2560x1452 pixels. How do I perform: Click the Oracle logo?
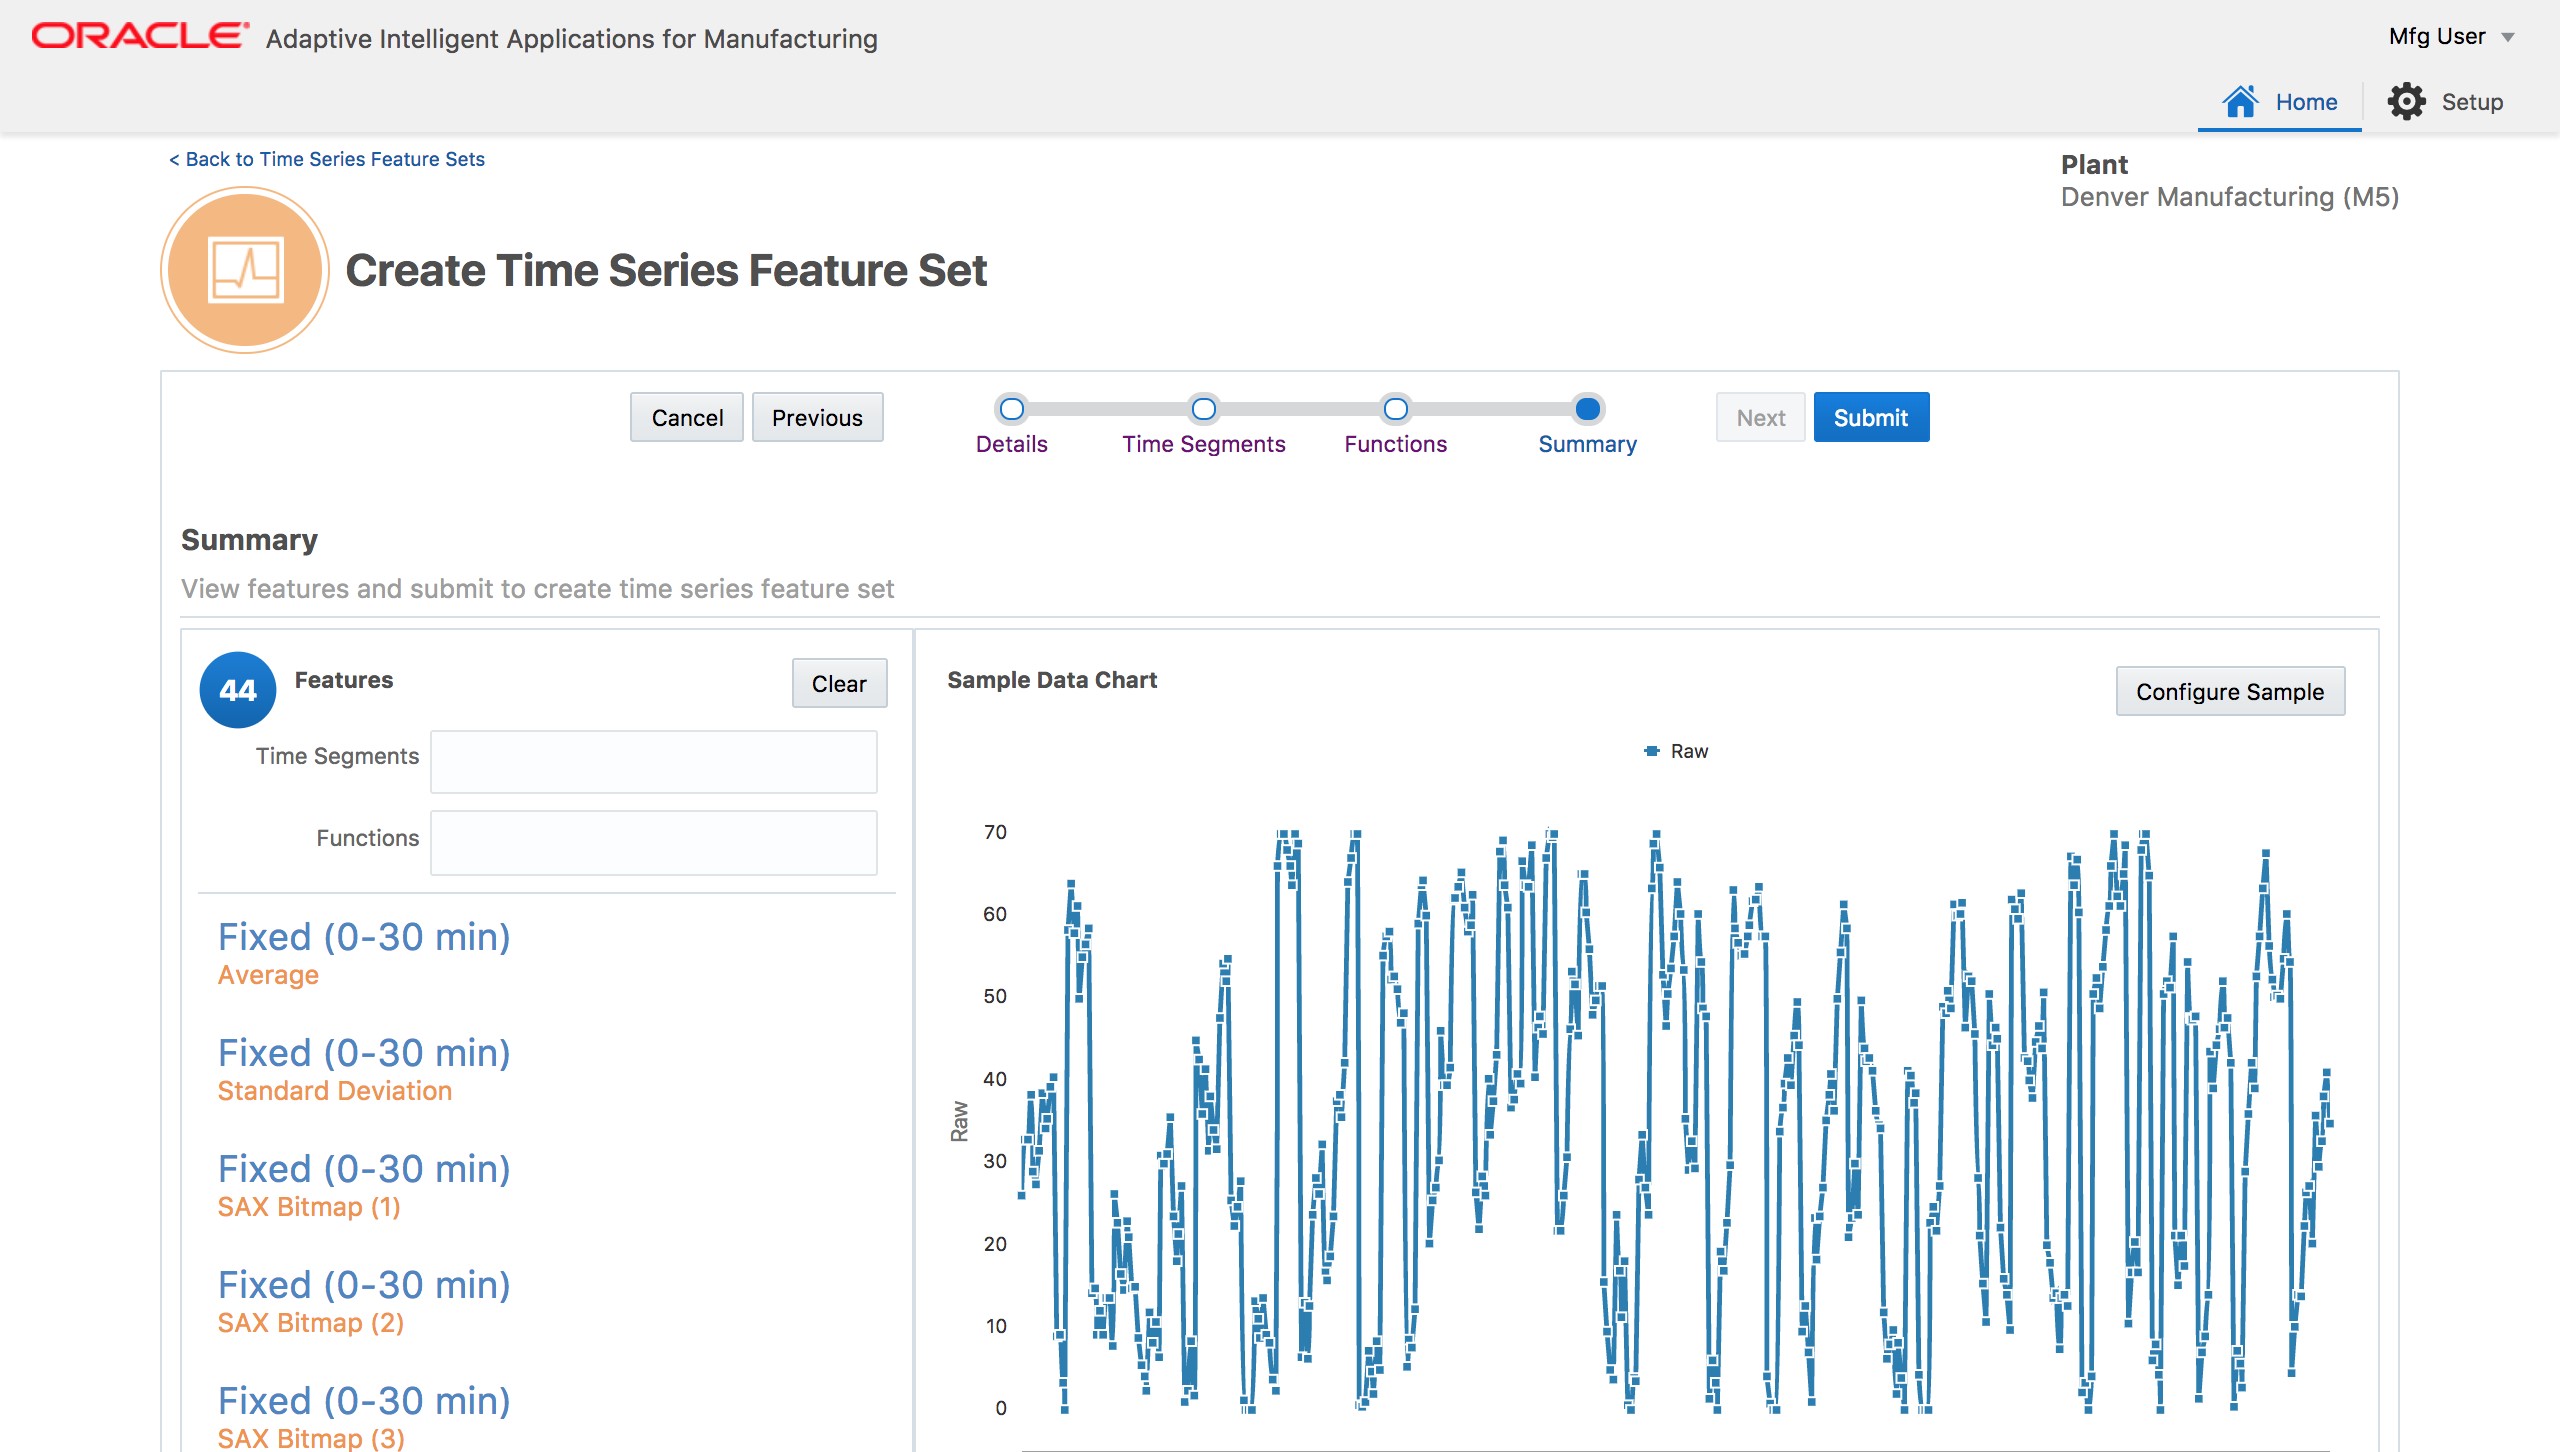[x=132, y=36]
